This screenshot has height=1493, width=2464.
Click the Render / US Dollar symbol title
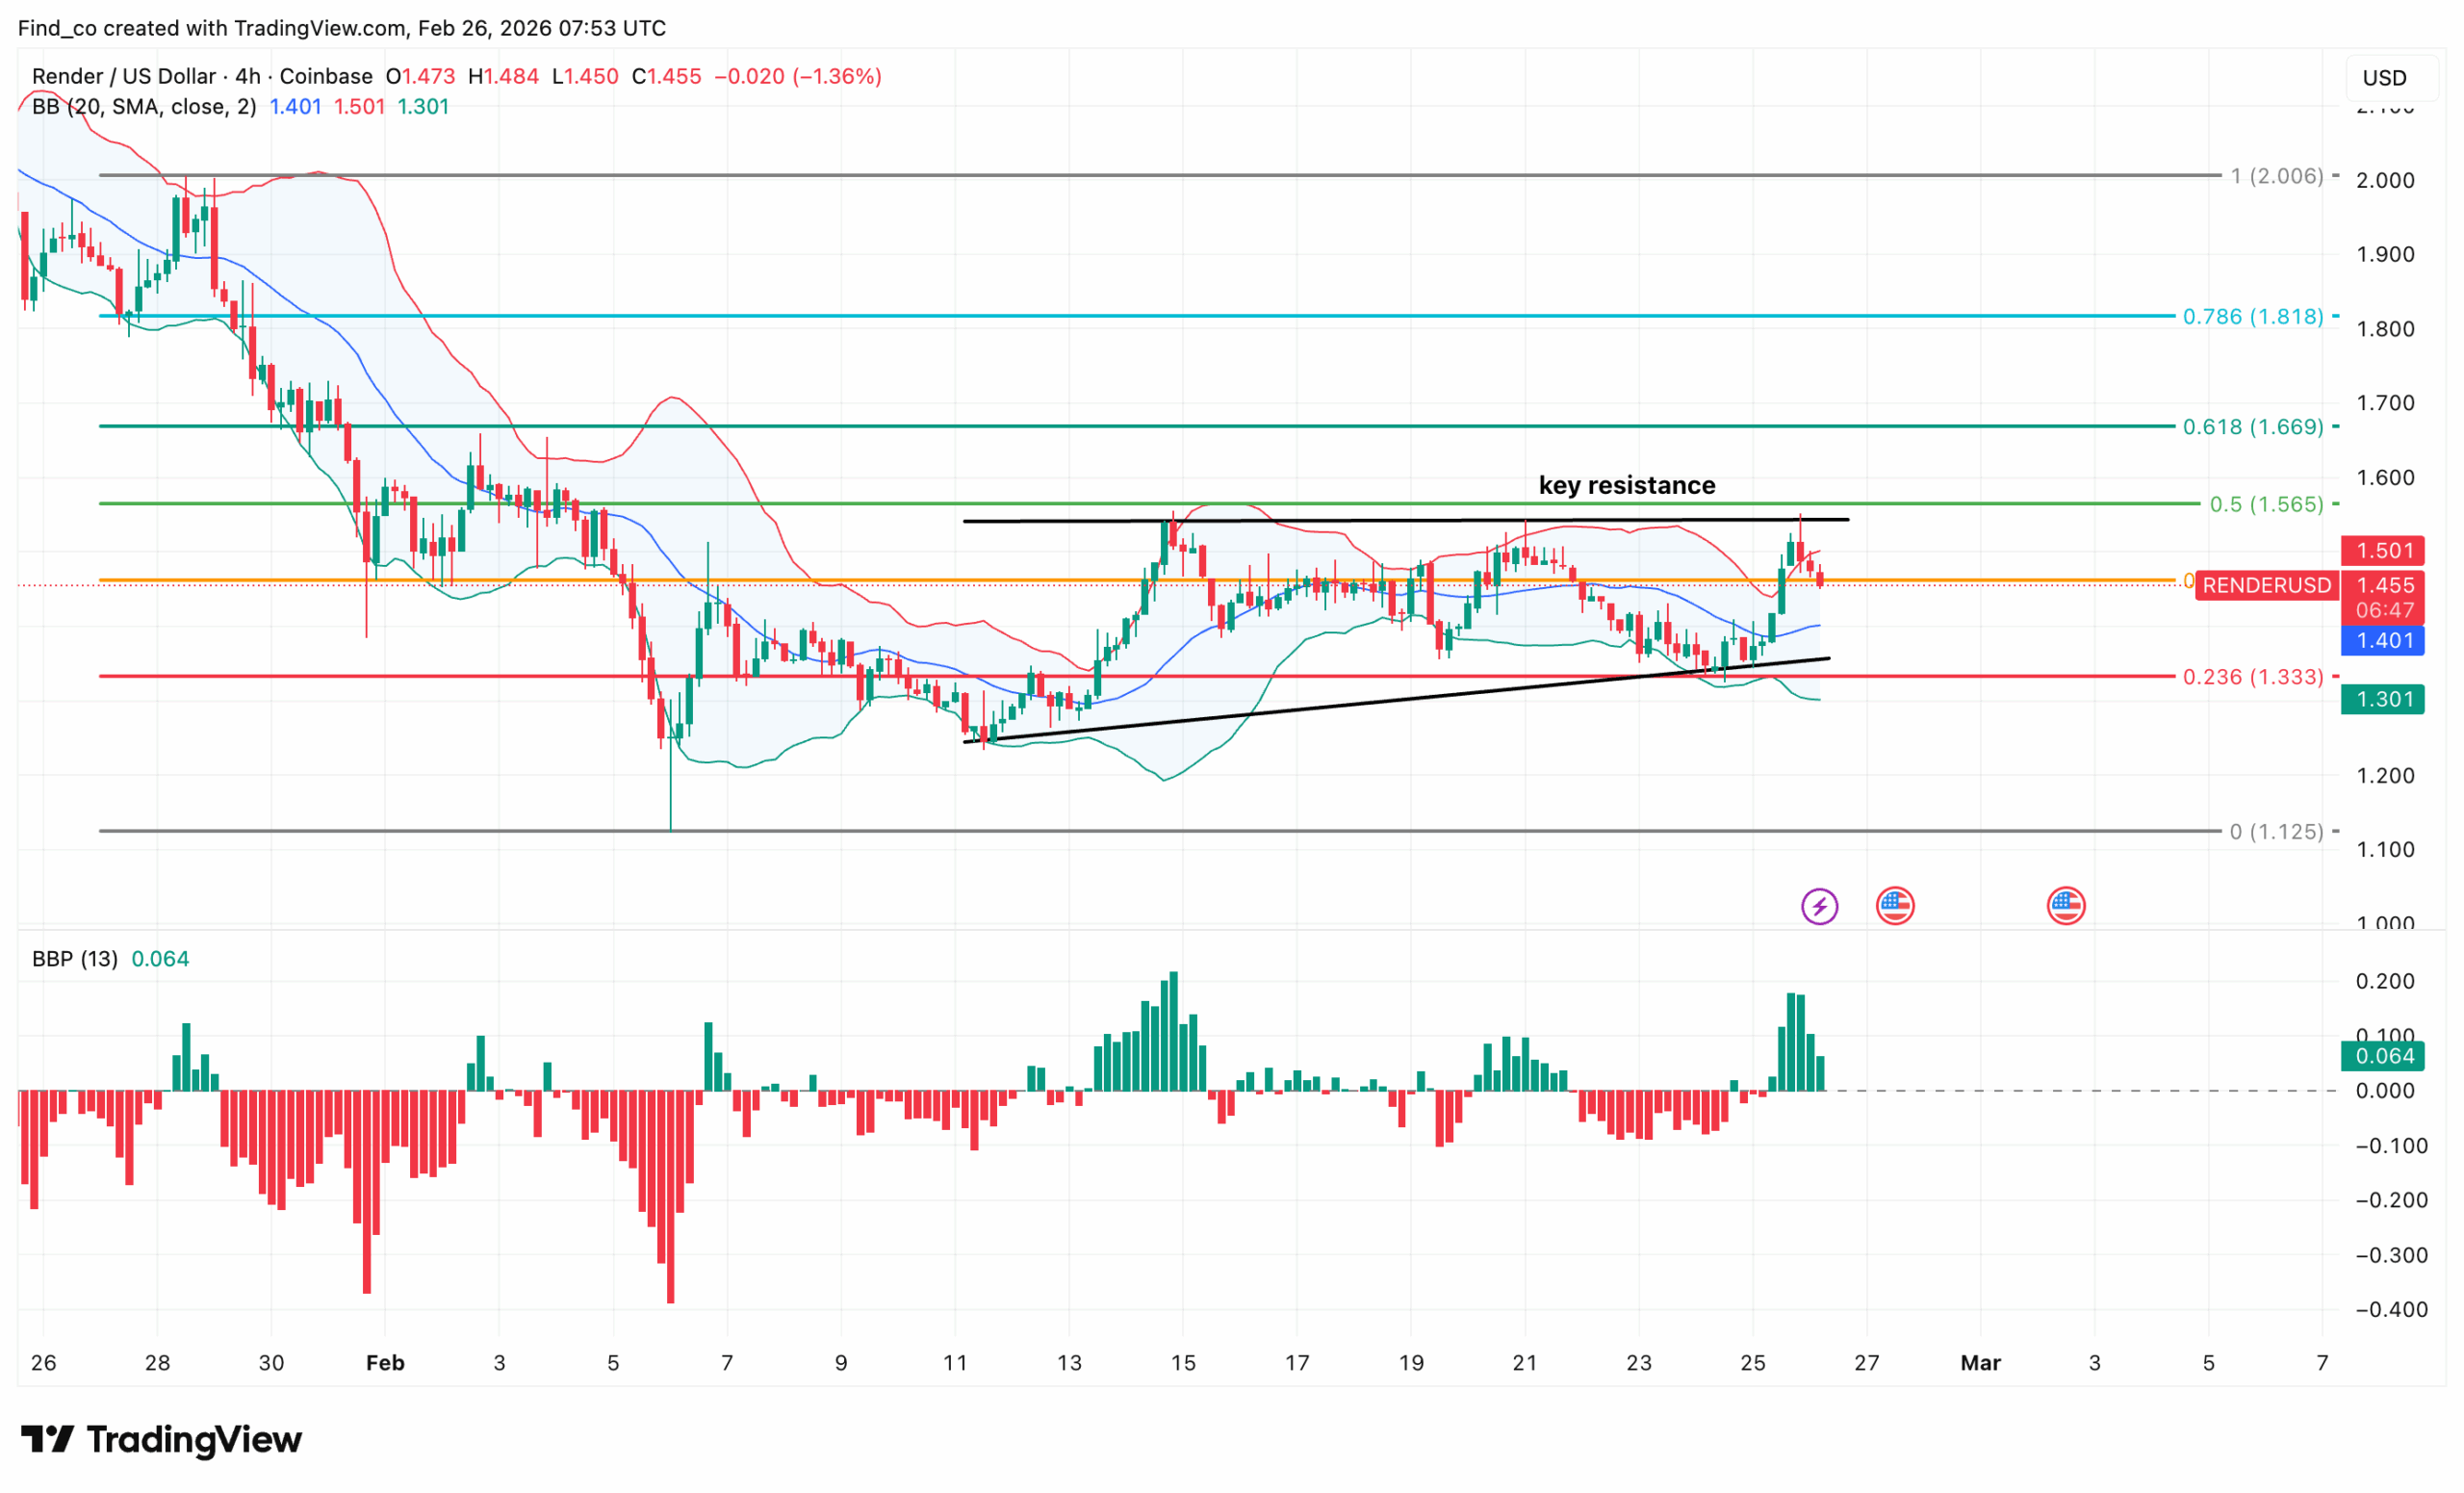point(124,76)
